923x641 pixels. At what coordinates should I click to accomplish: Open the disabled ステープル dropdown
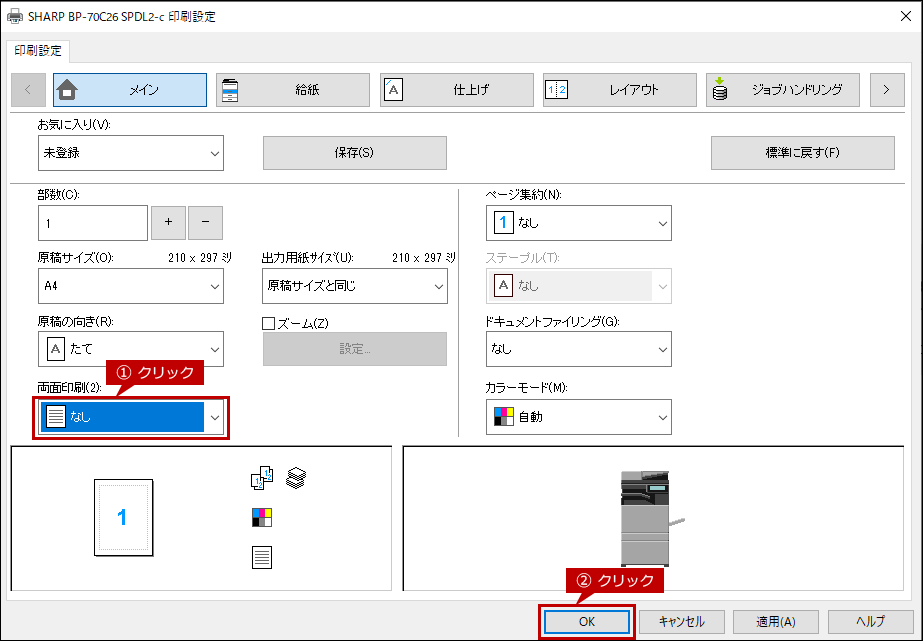coord(579,286)
